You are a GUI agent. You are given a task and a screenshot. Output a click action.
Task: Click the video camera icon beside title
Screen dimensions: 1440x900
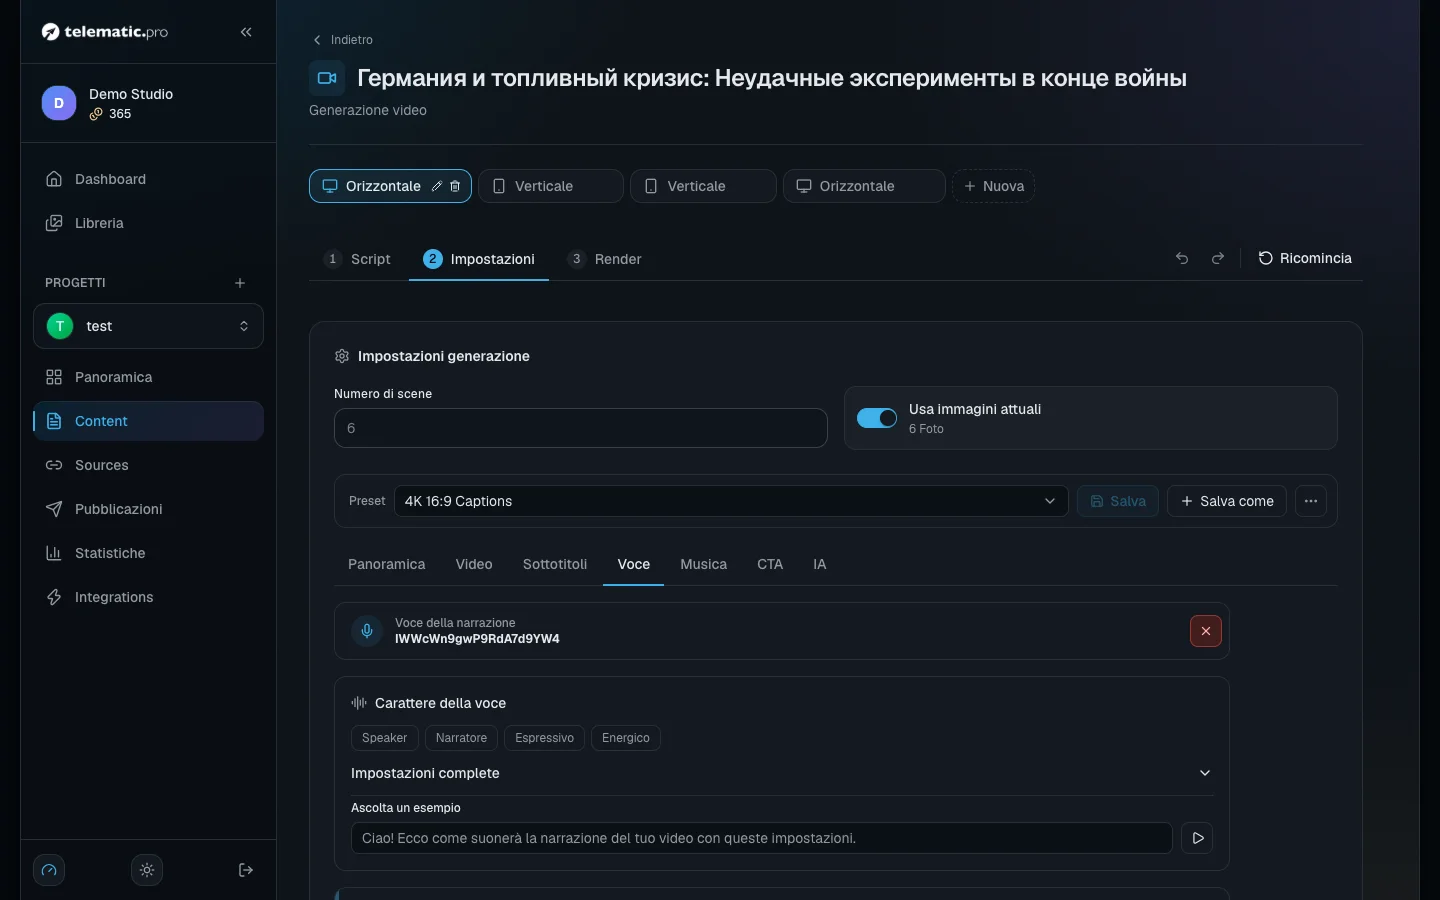tap(327, 78)
